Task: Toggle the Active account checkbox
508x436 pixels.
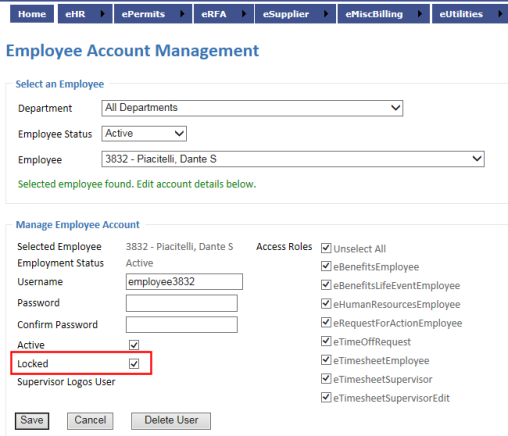Action: coord(134,345)
